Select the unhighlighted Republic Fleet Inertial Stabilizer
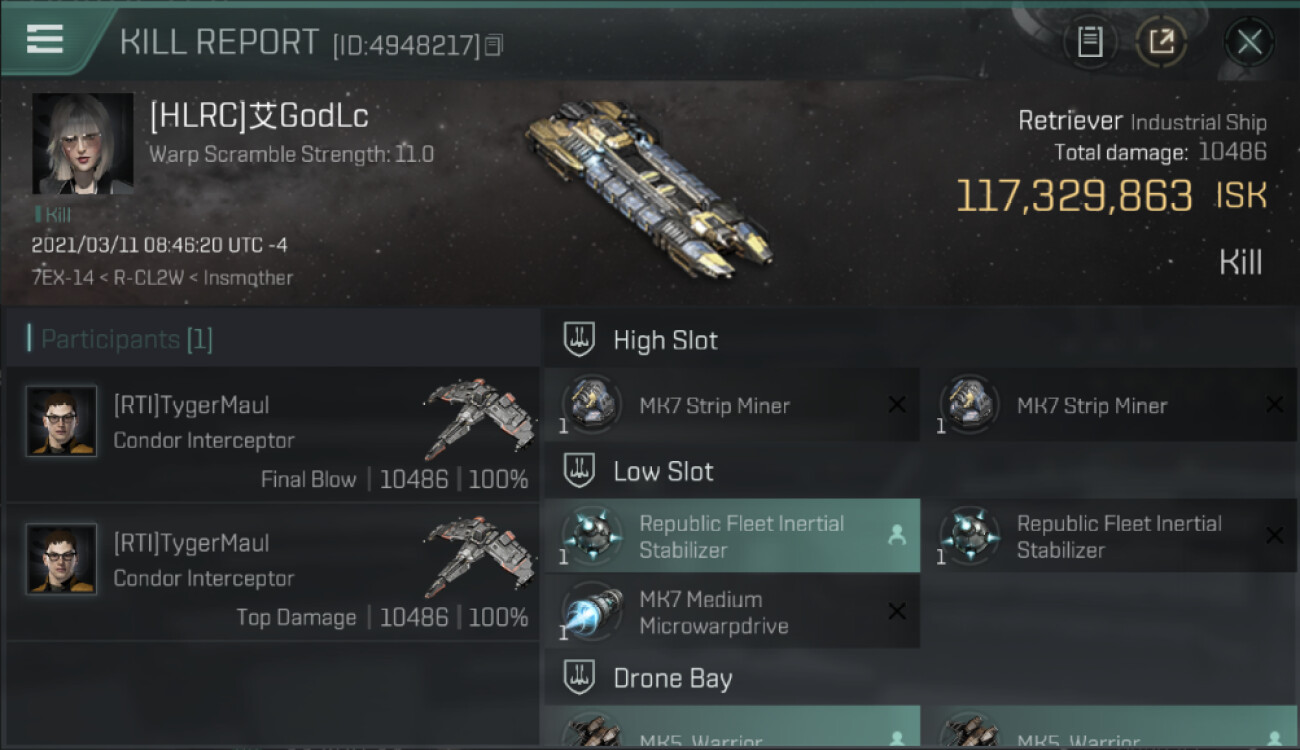 [1109, 536]
